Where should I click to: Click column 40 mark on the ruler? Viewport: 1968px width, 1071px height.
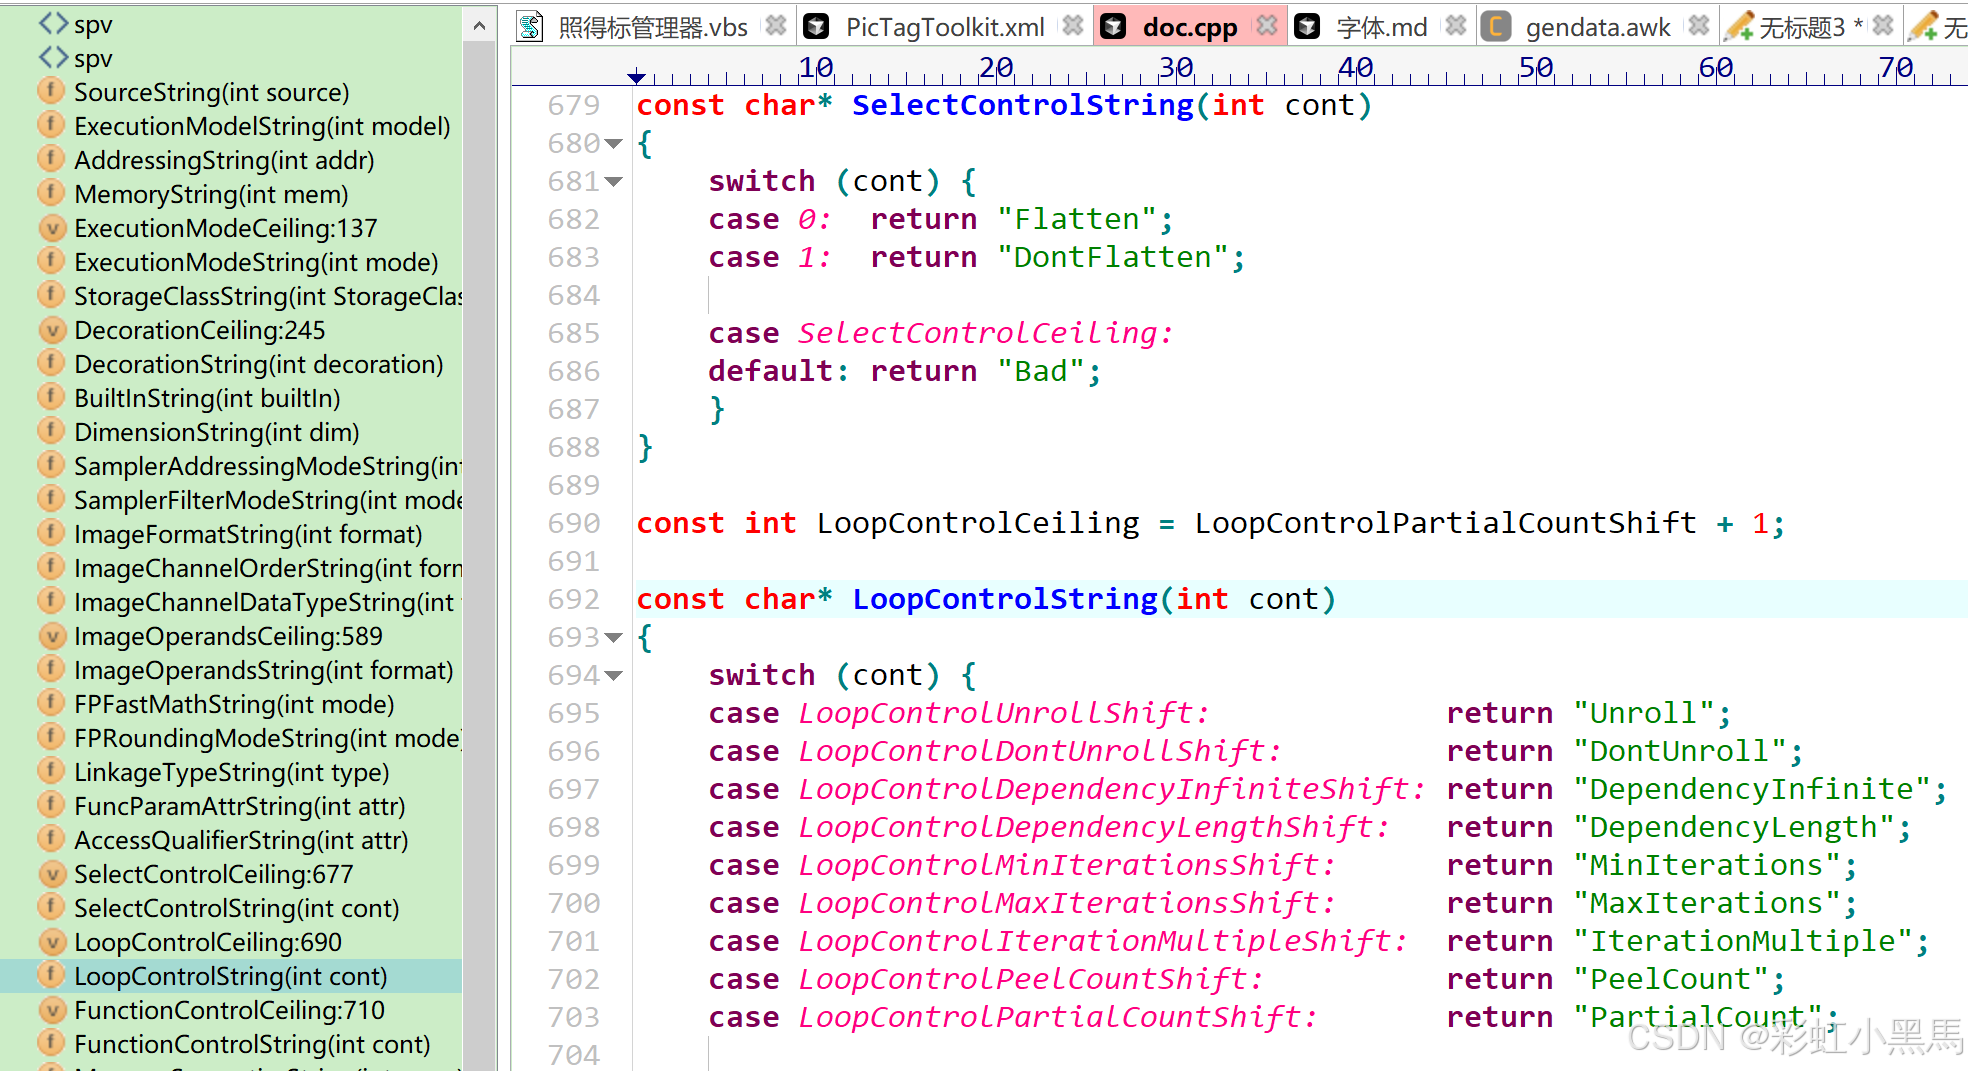coord(1355,68)
